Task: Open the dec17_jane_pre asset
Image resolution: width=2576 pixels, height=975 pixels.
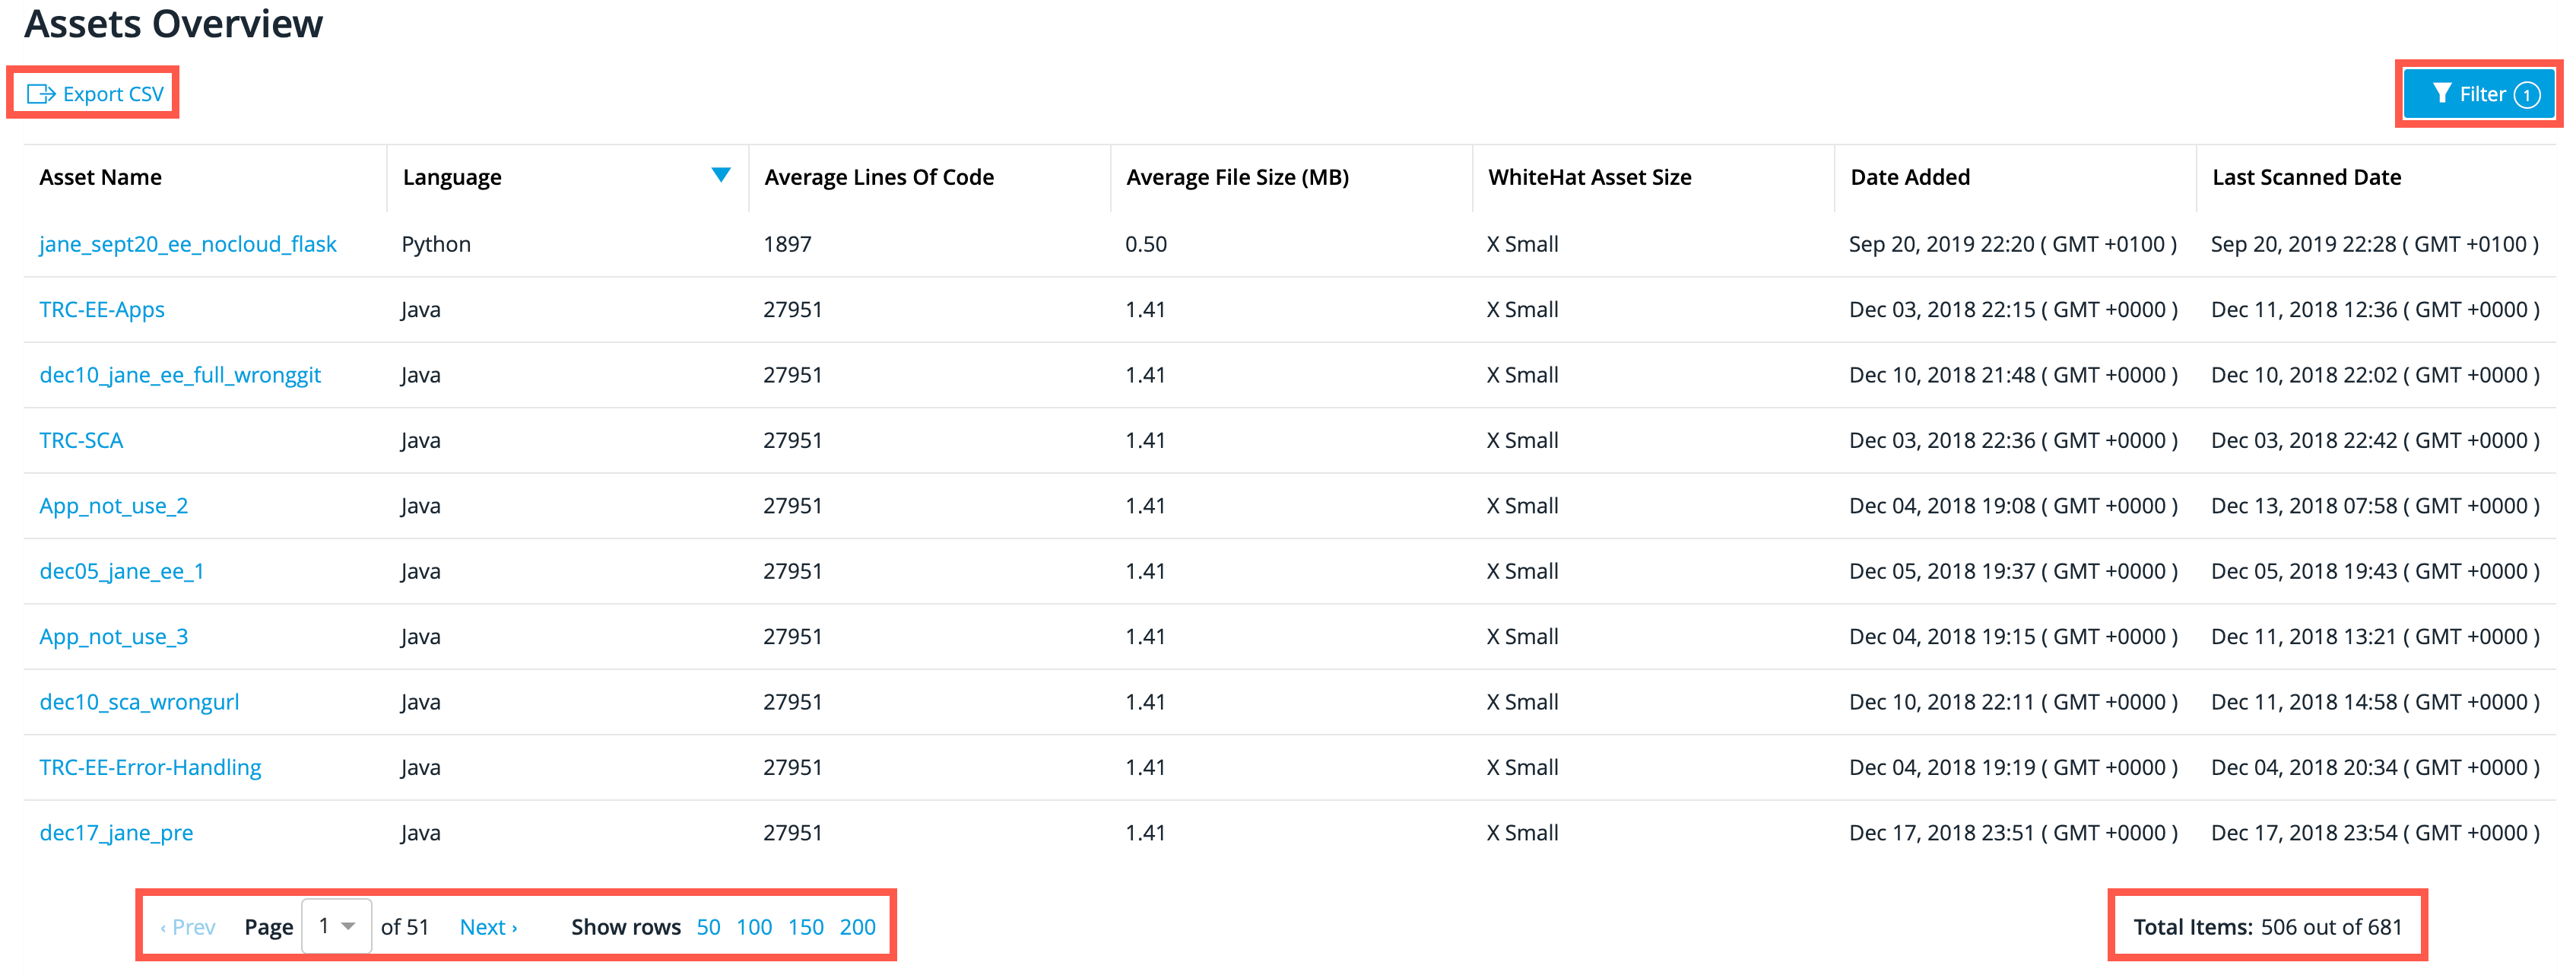Action: (116, 833)
